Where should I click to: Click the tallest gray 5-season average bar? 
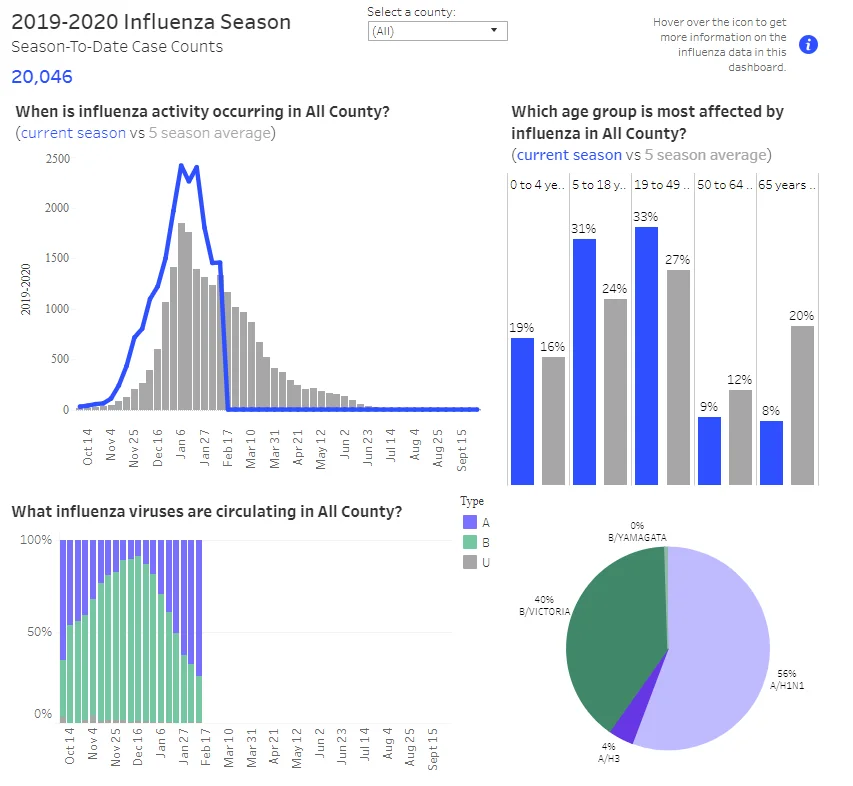(182, 316)
